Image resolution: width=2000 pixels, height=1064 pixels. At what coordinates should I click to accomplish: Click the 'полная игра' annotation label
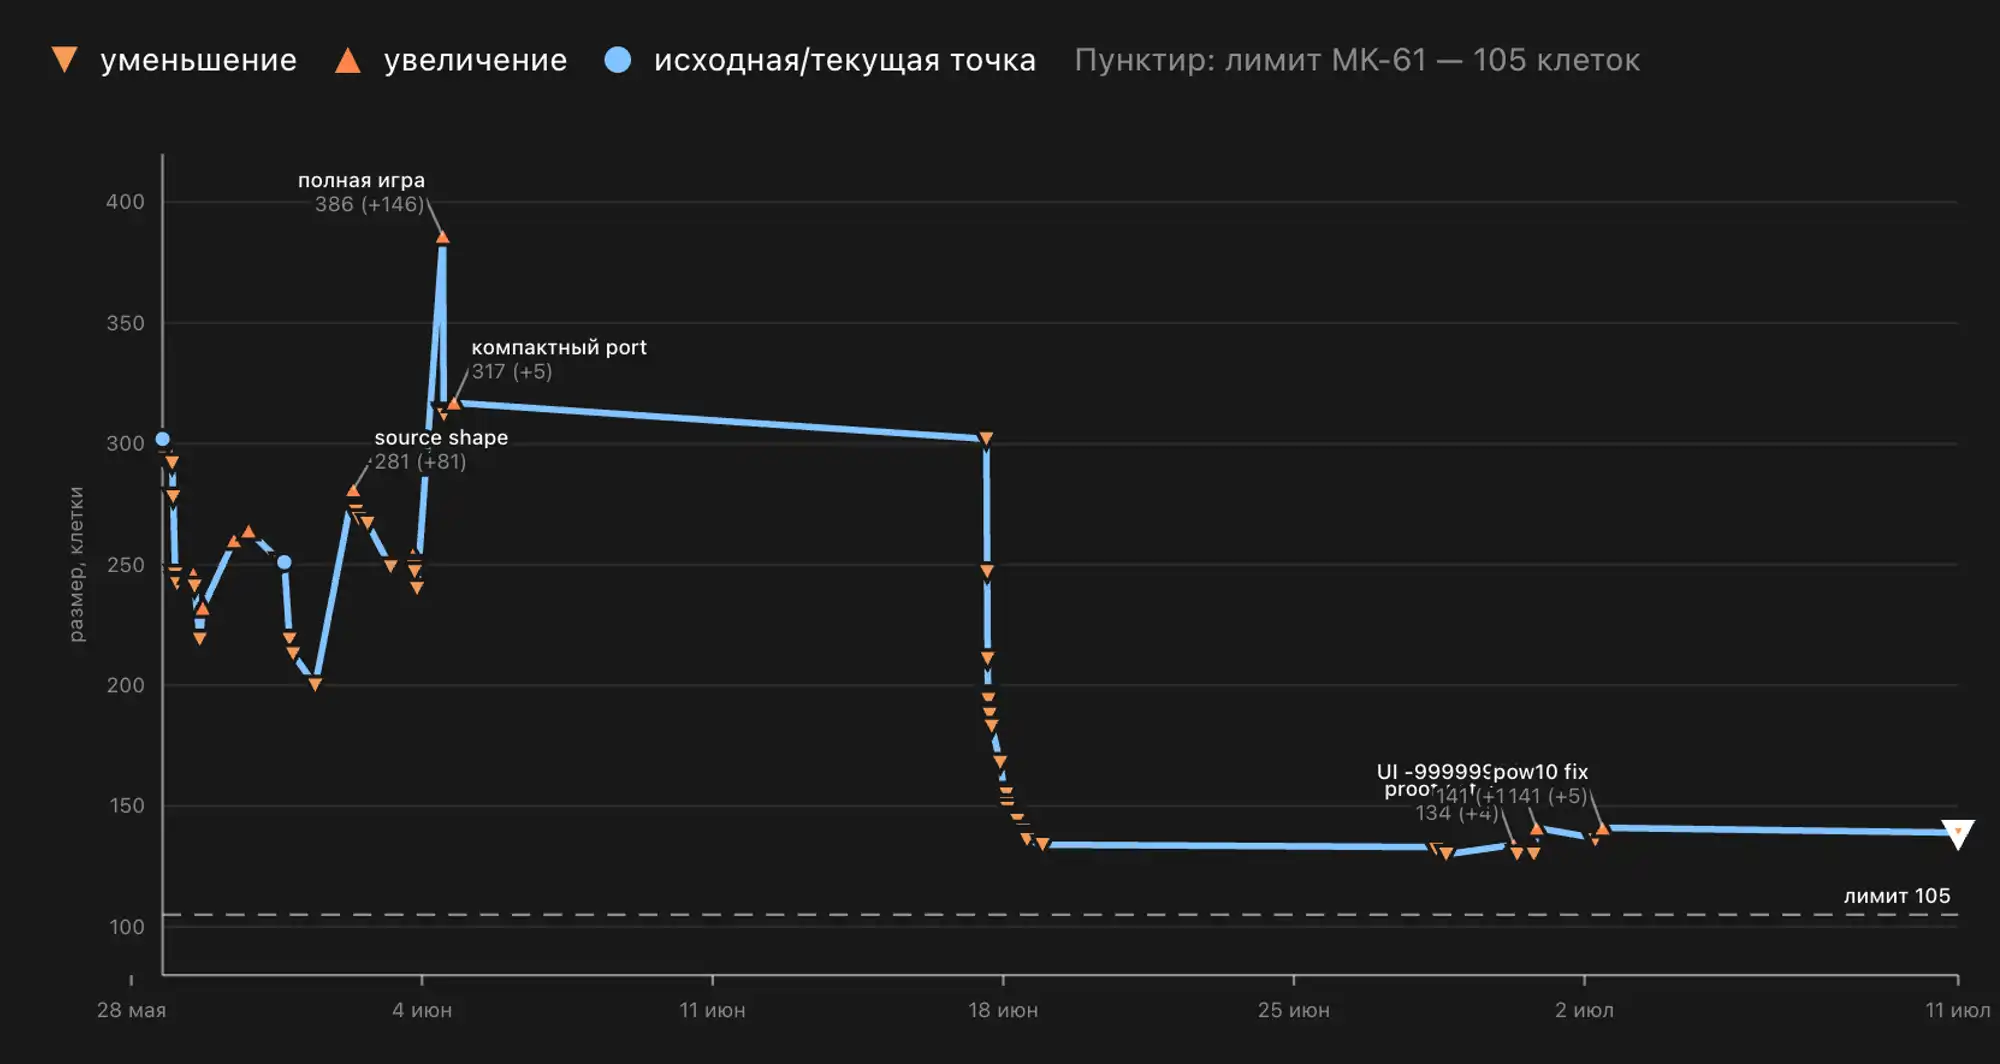[361, 181]
